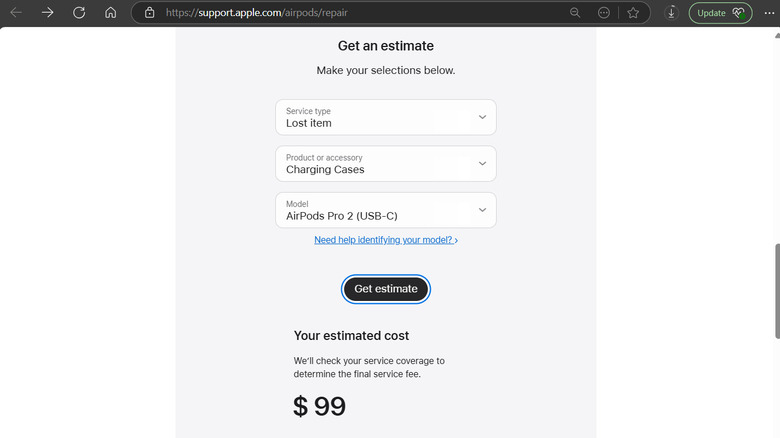Click the AirPods Pro 2 (USB-C) model field
This screenshot has width=780, height=438.
pos(342,215)
